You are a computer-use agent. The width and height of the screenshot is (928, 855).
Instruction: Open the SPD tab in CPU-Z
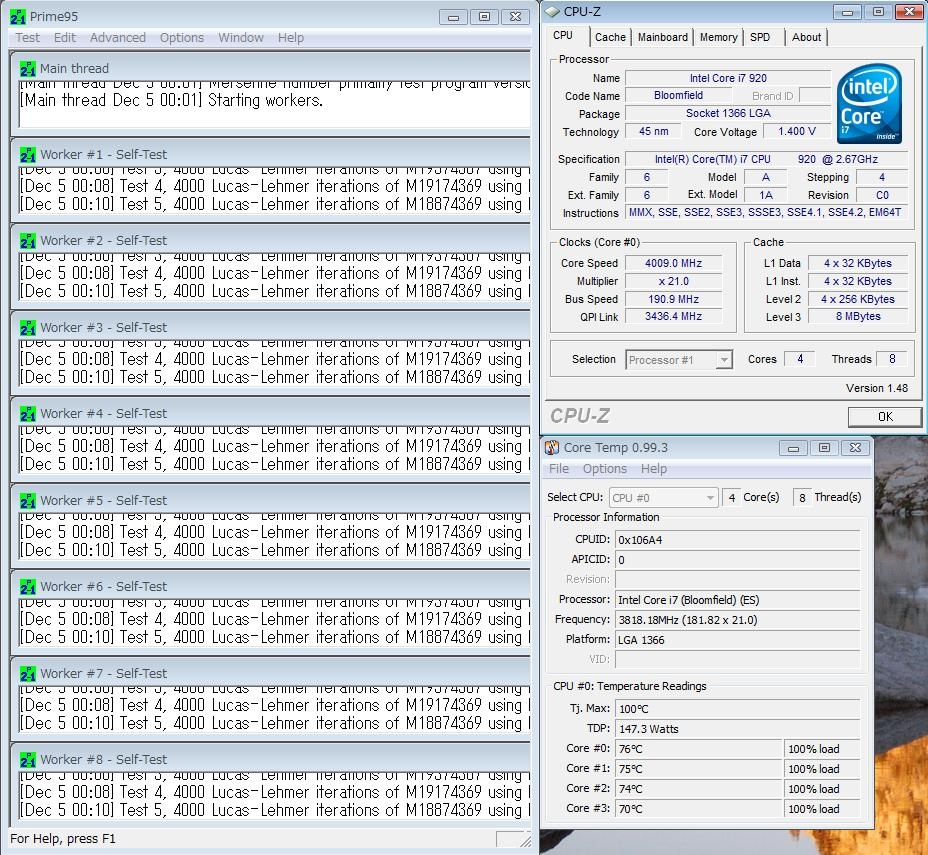(x=760, y=37)
